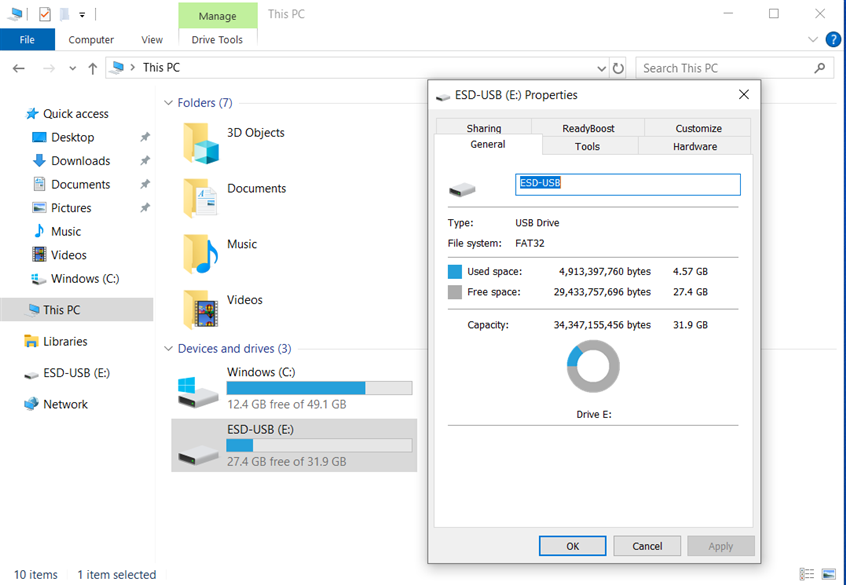Switch to Details view in status bar
This screenshot has width=846, height=585.
pos(807,574)
